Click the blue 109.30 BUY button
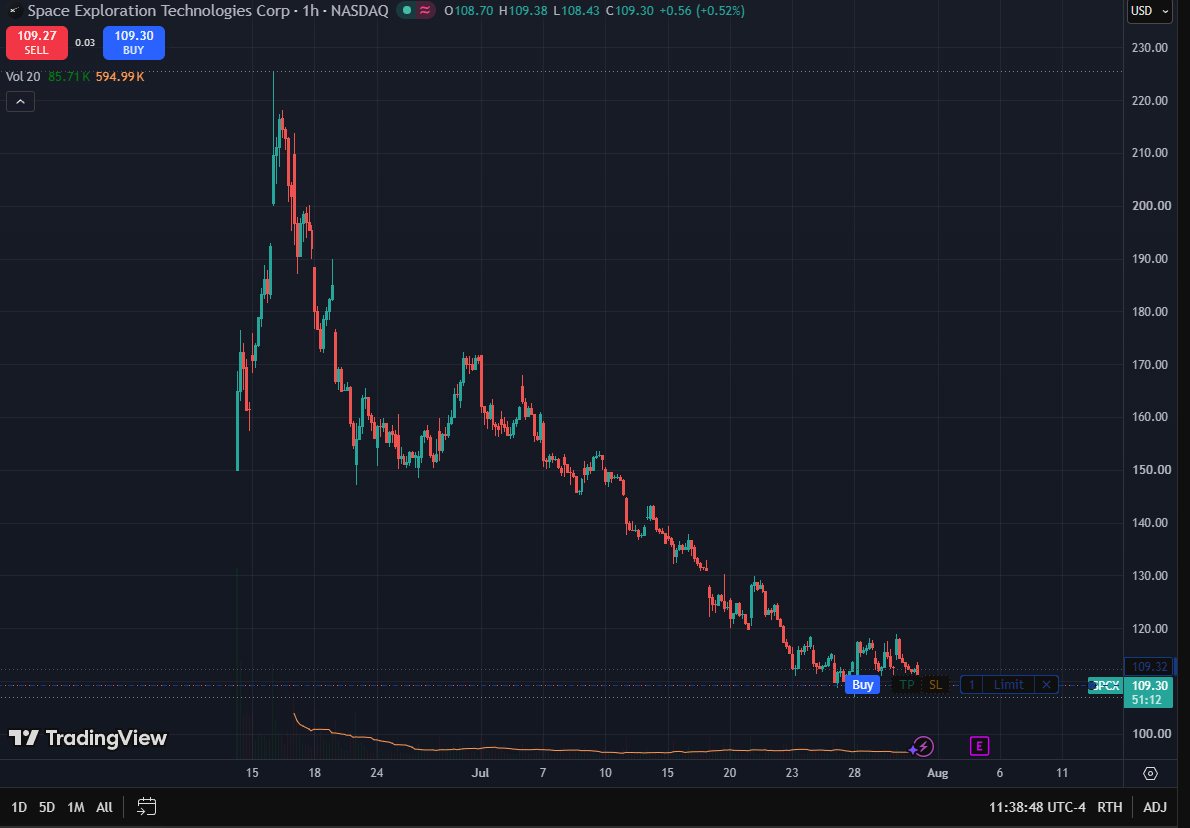The width and height of the screenshot is (1190, 828). coord(134,43)
